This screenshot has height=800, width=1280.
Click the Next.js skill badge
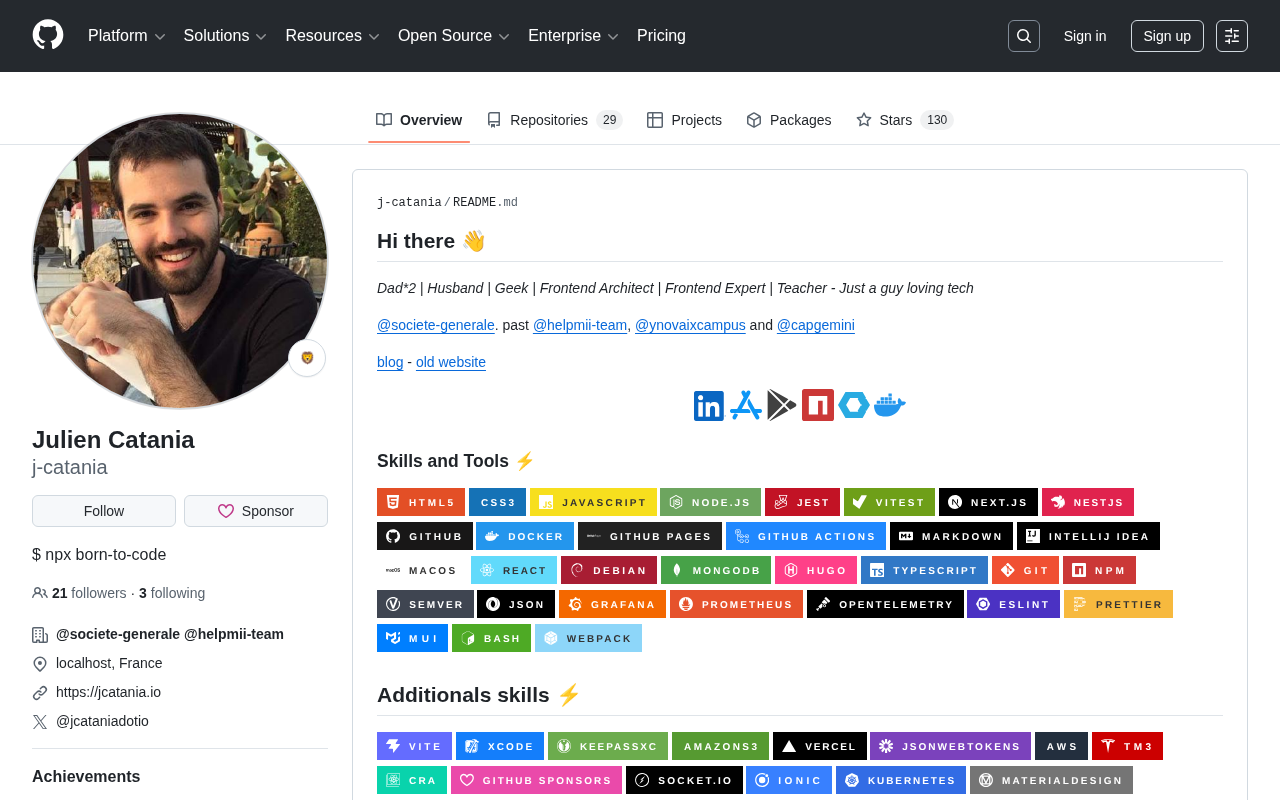click(988, 502)
